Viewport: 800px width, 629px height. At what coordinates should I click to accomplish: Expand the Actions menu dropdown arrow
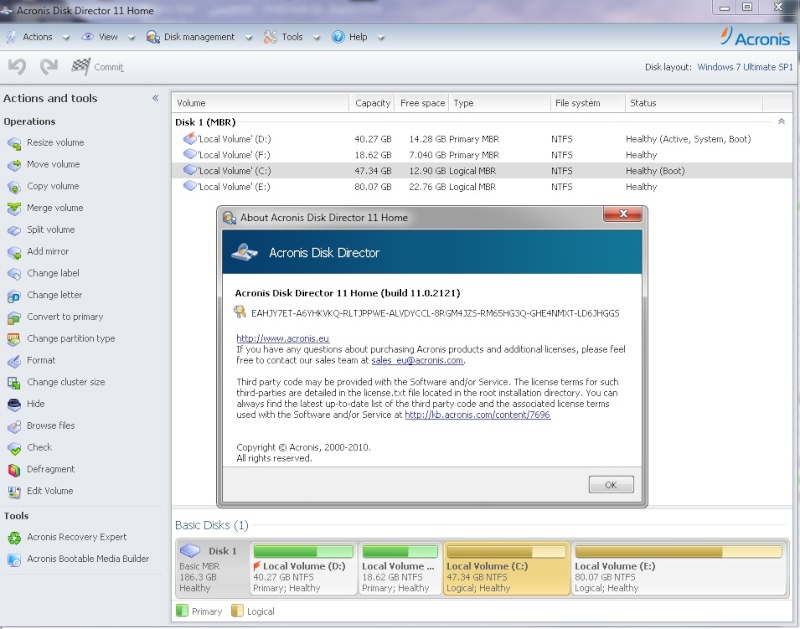coord(66,37)
